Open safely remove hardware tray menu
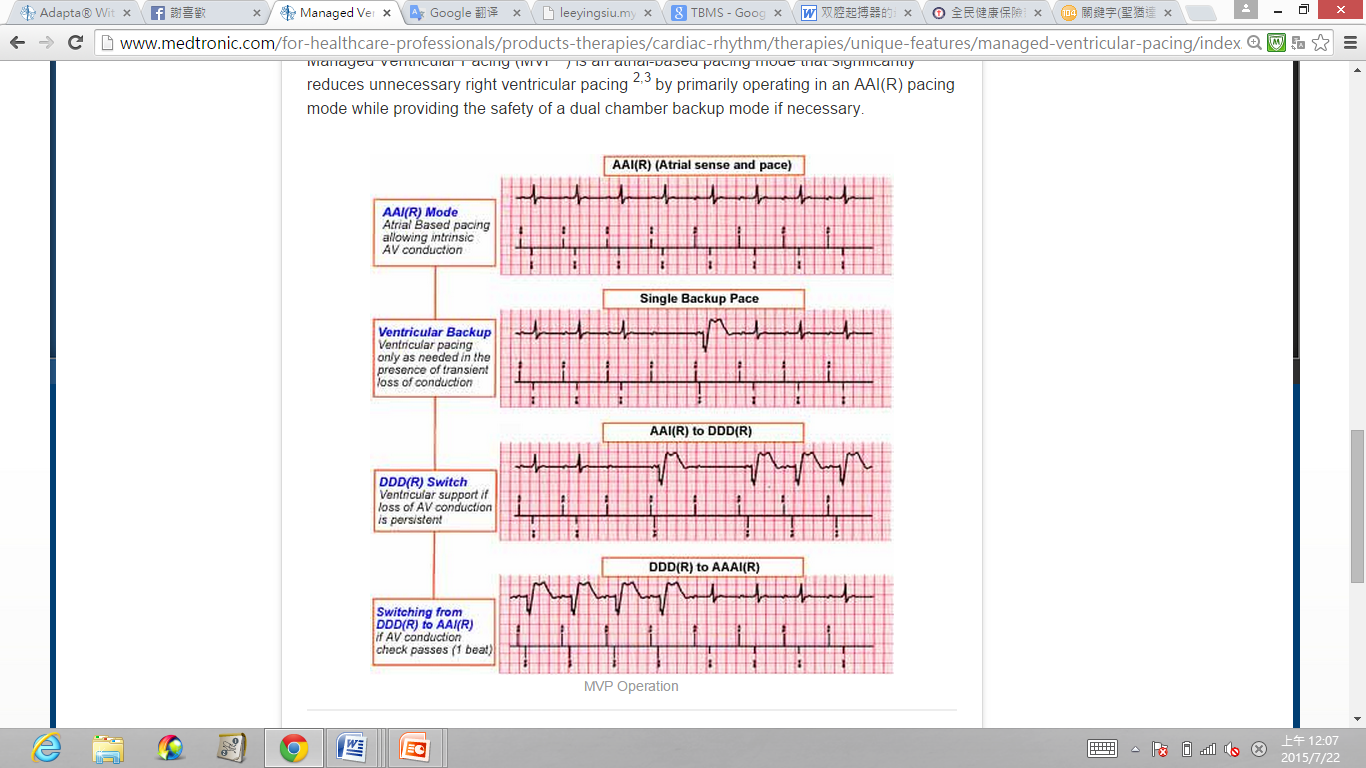This screenshot has width=1366, height=768. coord(1258,749)
